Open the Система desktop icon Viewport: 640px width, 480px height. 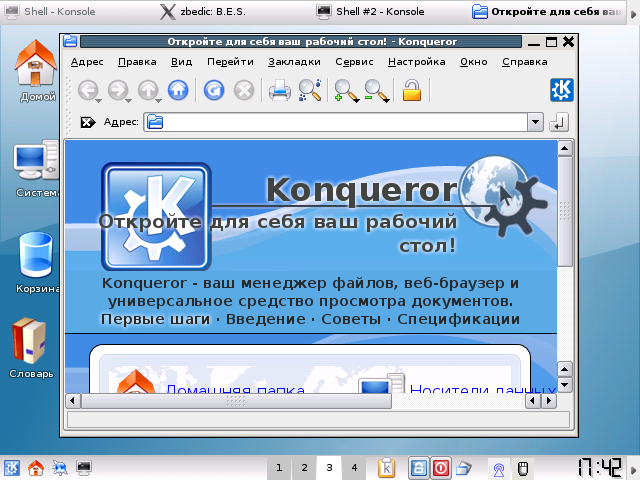[36, 169]
